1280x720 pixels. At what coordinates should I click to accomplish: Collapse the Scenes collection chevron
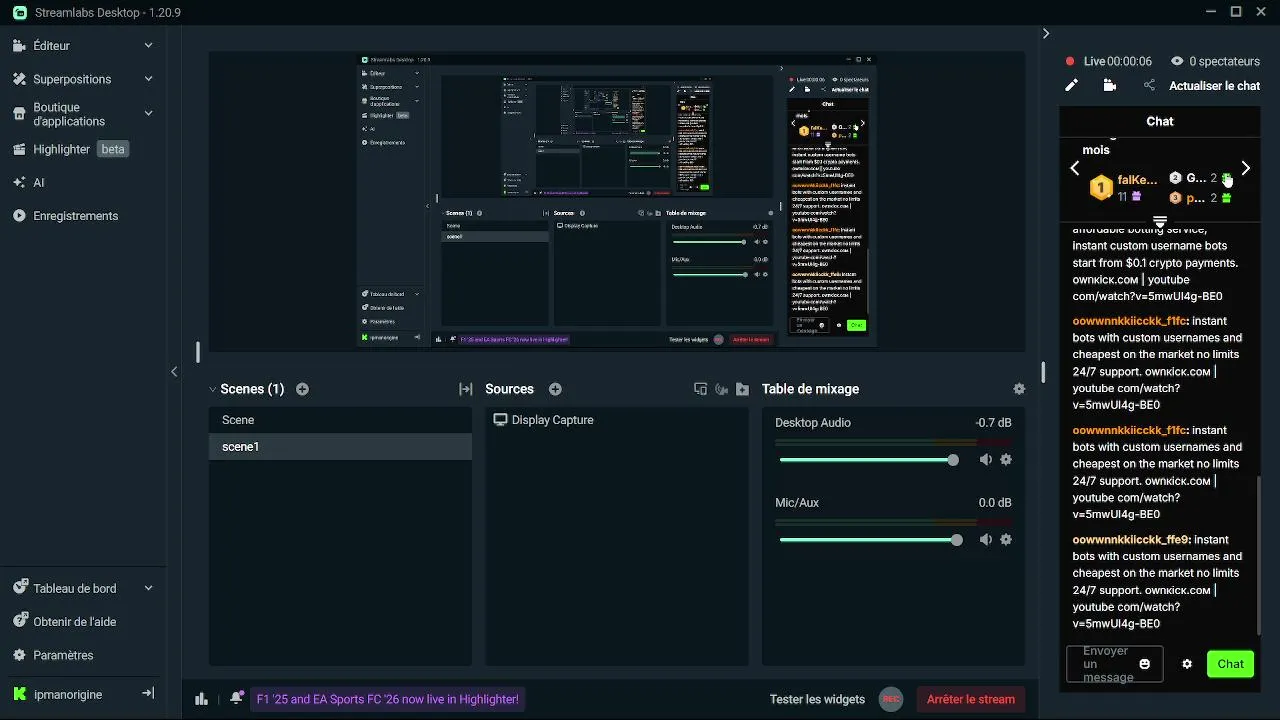[213, 389]
